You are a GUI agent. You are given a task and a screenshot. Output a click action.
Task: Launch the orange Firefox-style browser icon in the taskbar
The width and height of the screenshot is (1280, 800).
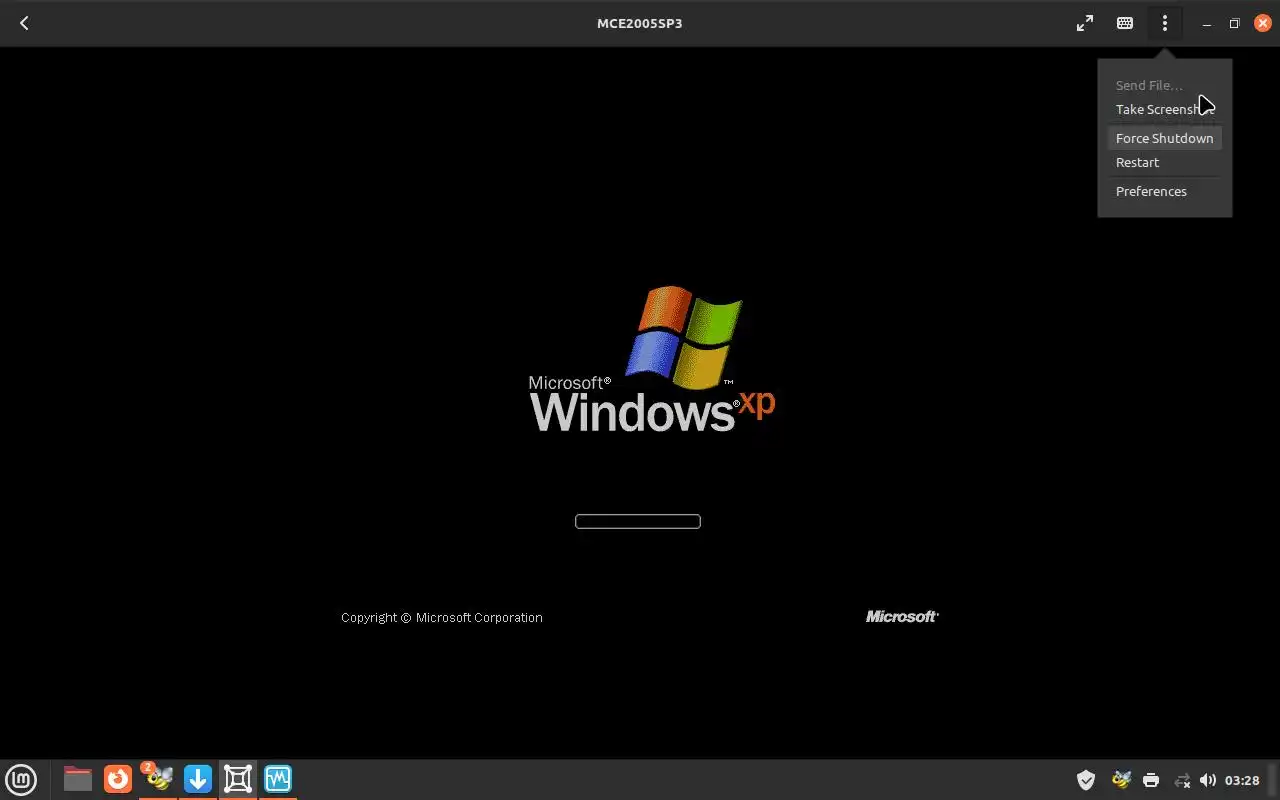tap(118, 779)
